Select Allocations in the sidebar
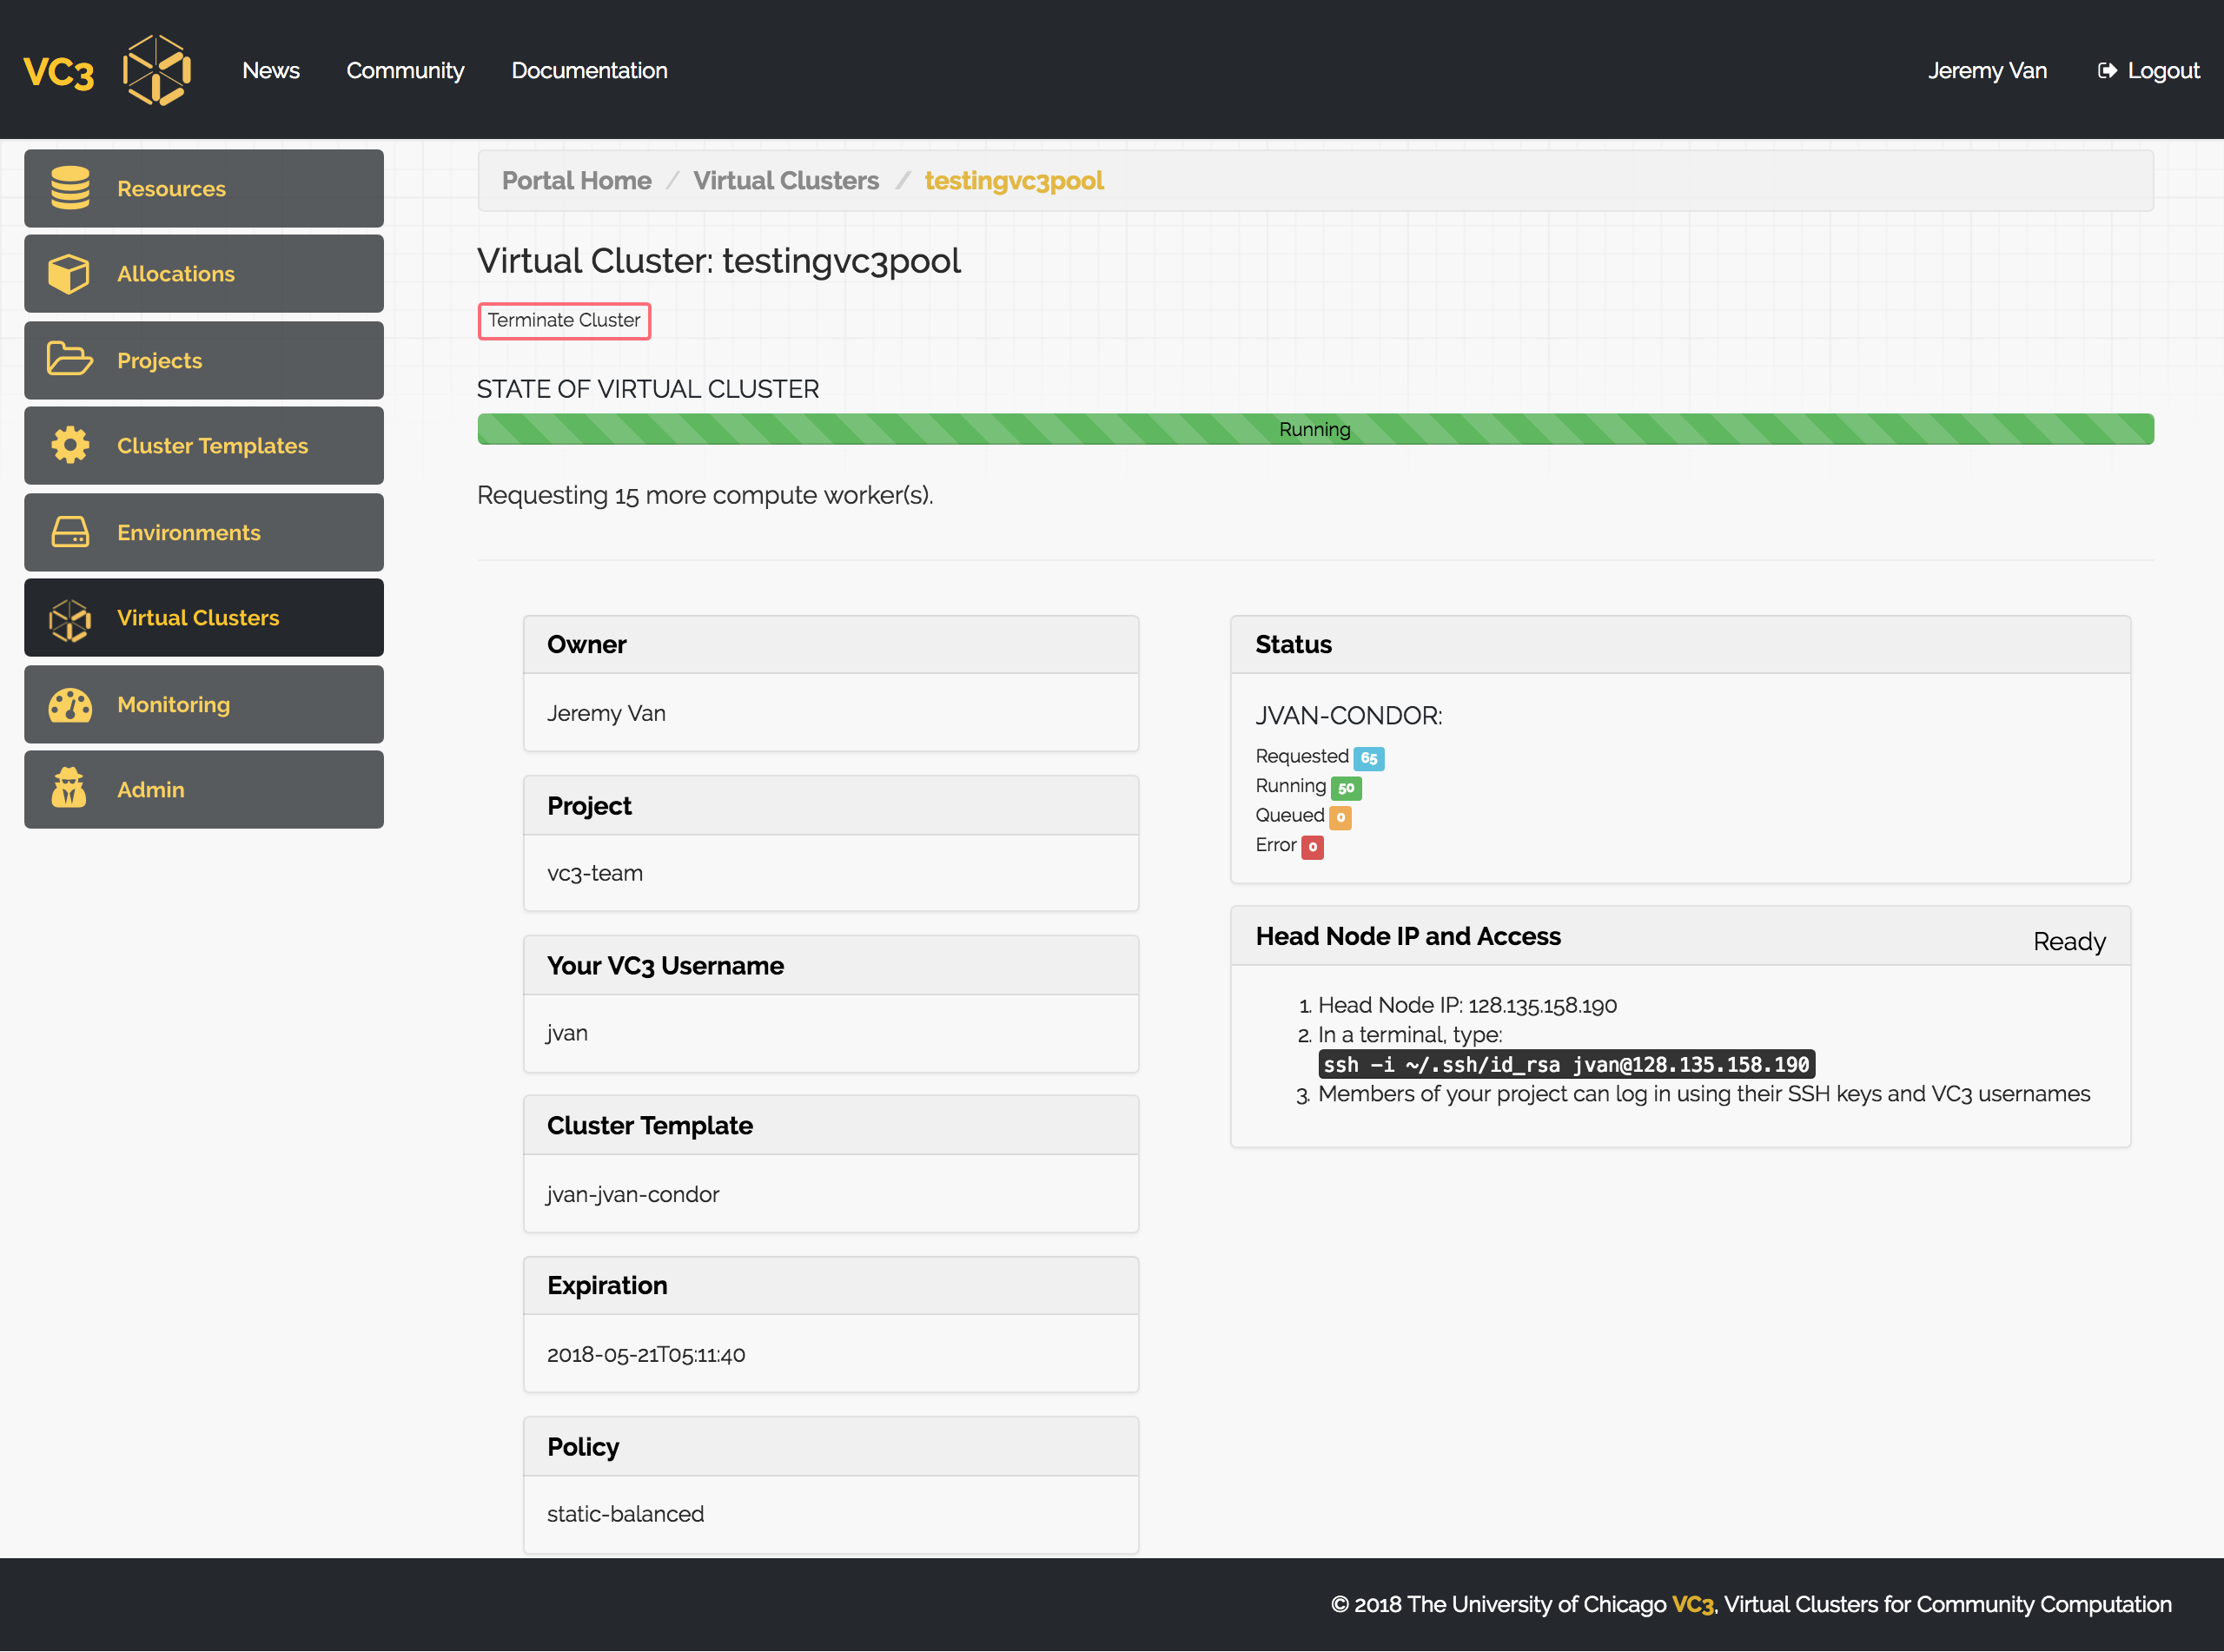This screenshot has width=2224, height=1652. pos(204,274)
